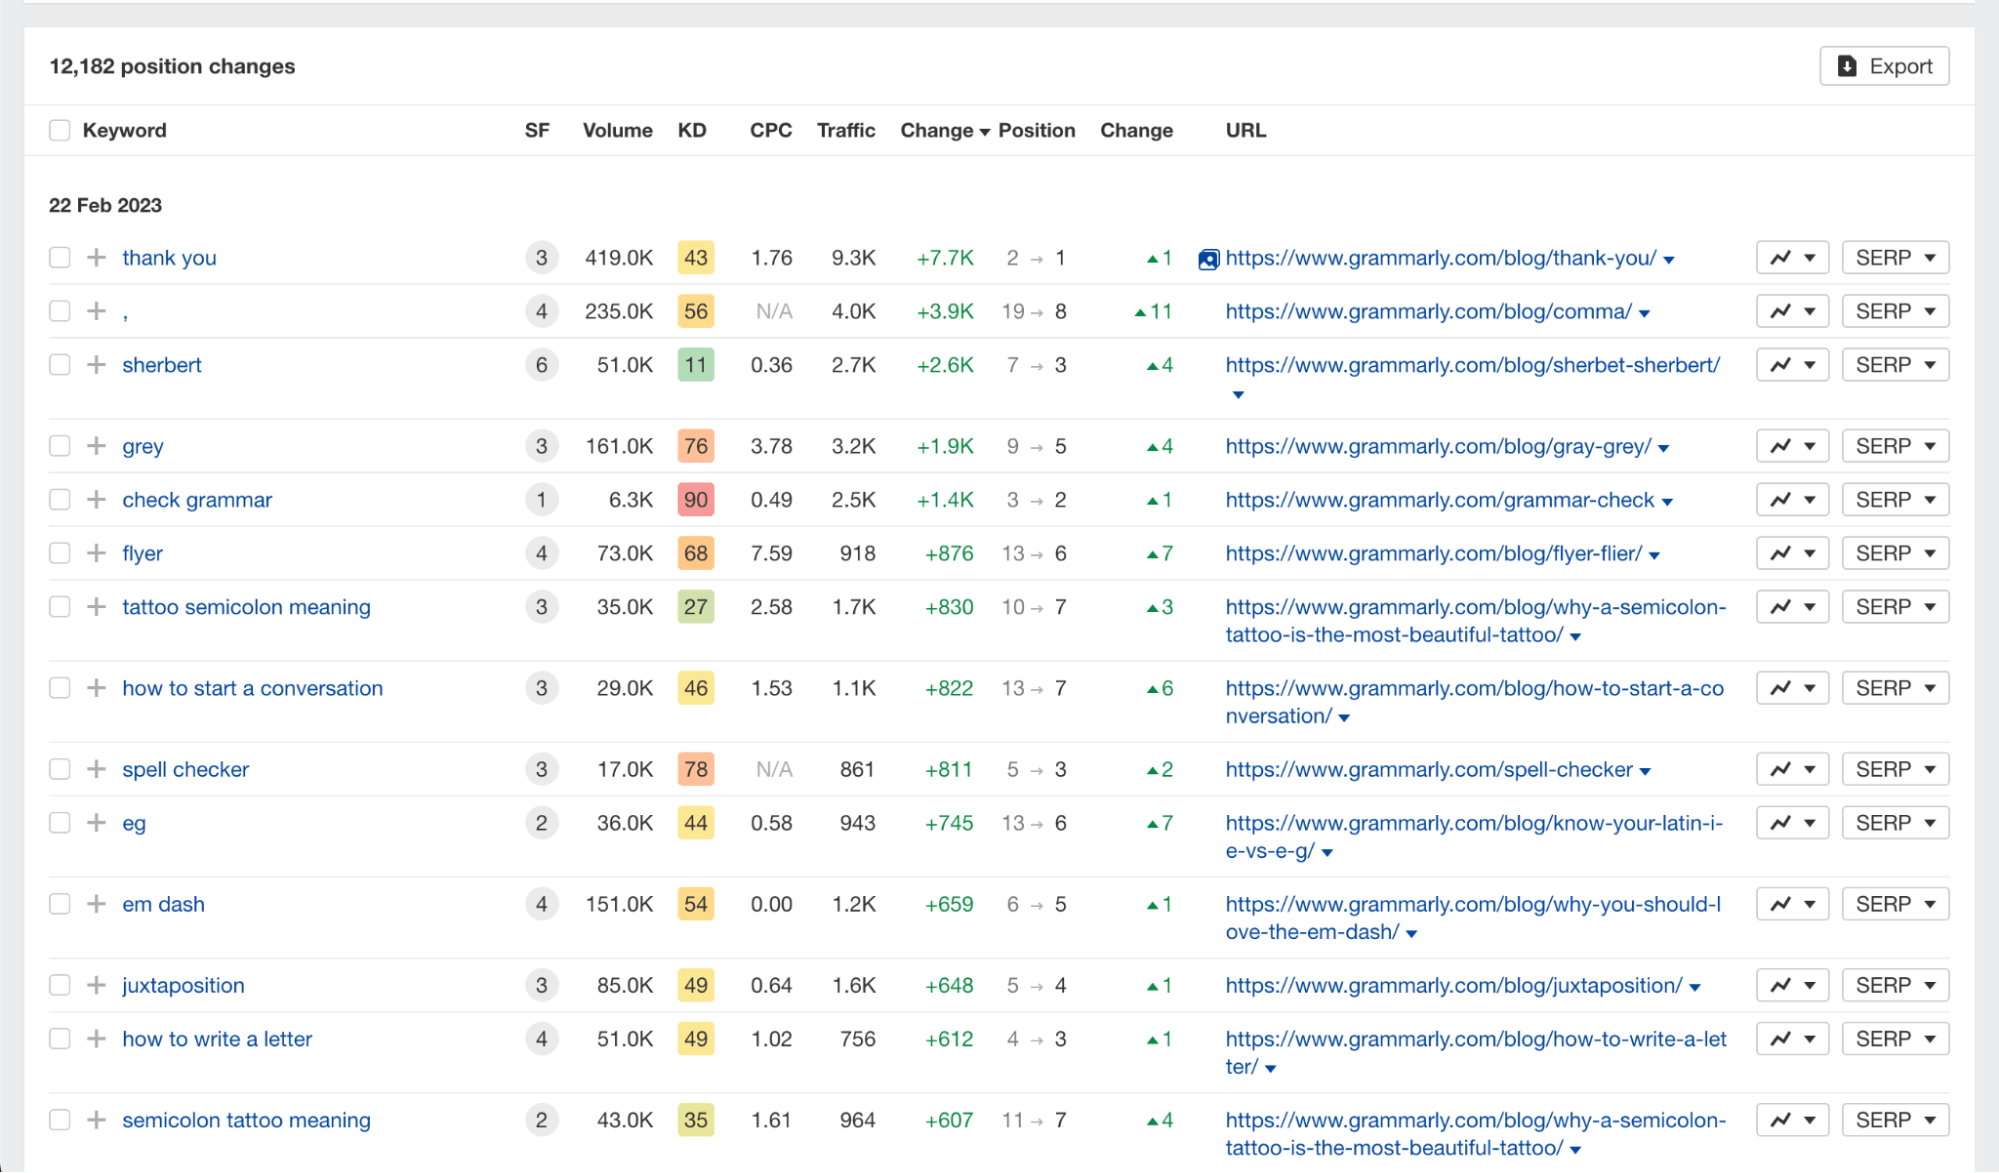
Task: Open the line chart for "how to write a letter"
Action: (1783, 1038)
